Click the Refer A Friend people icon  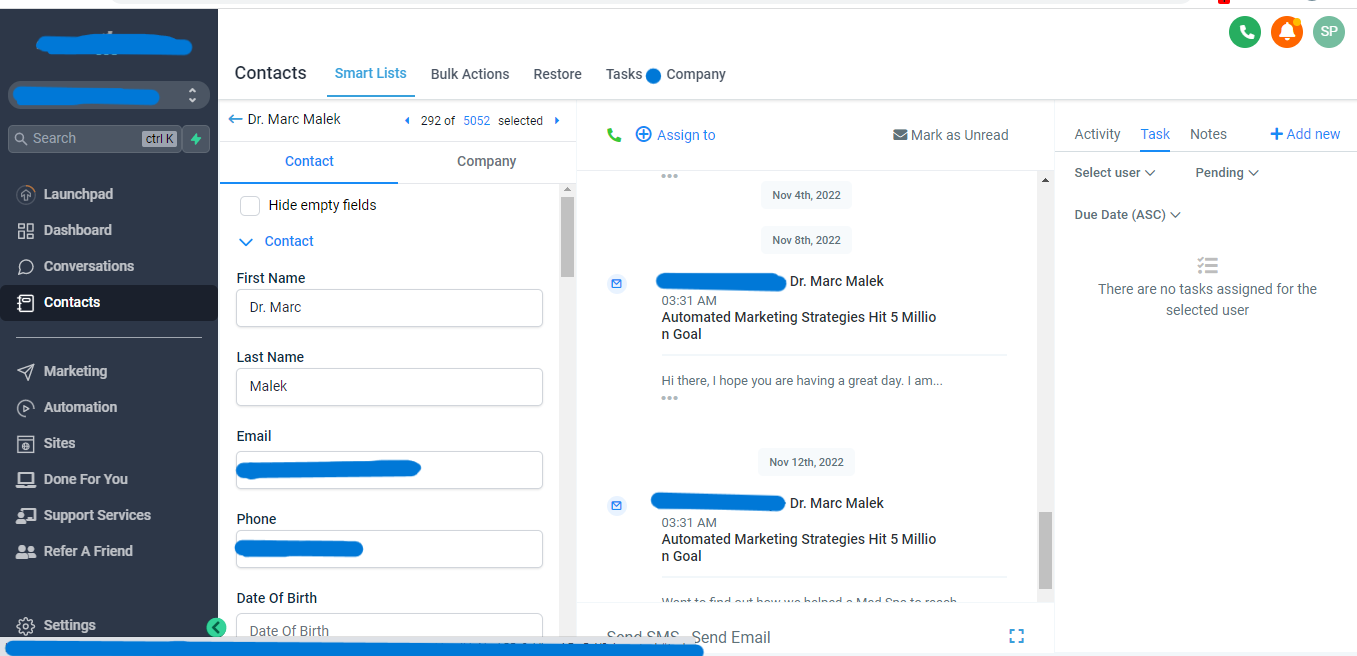tap(26, 551)
